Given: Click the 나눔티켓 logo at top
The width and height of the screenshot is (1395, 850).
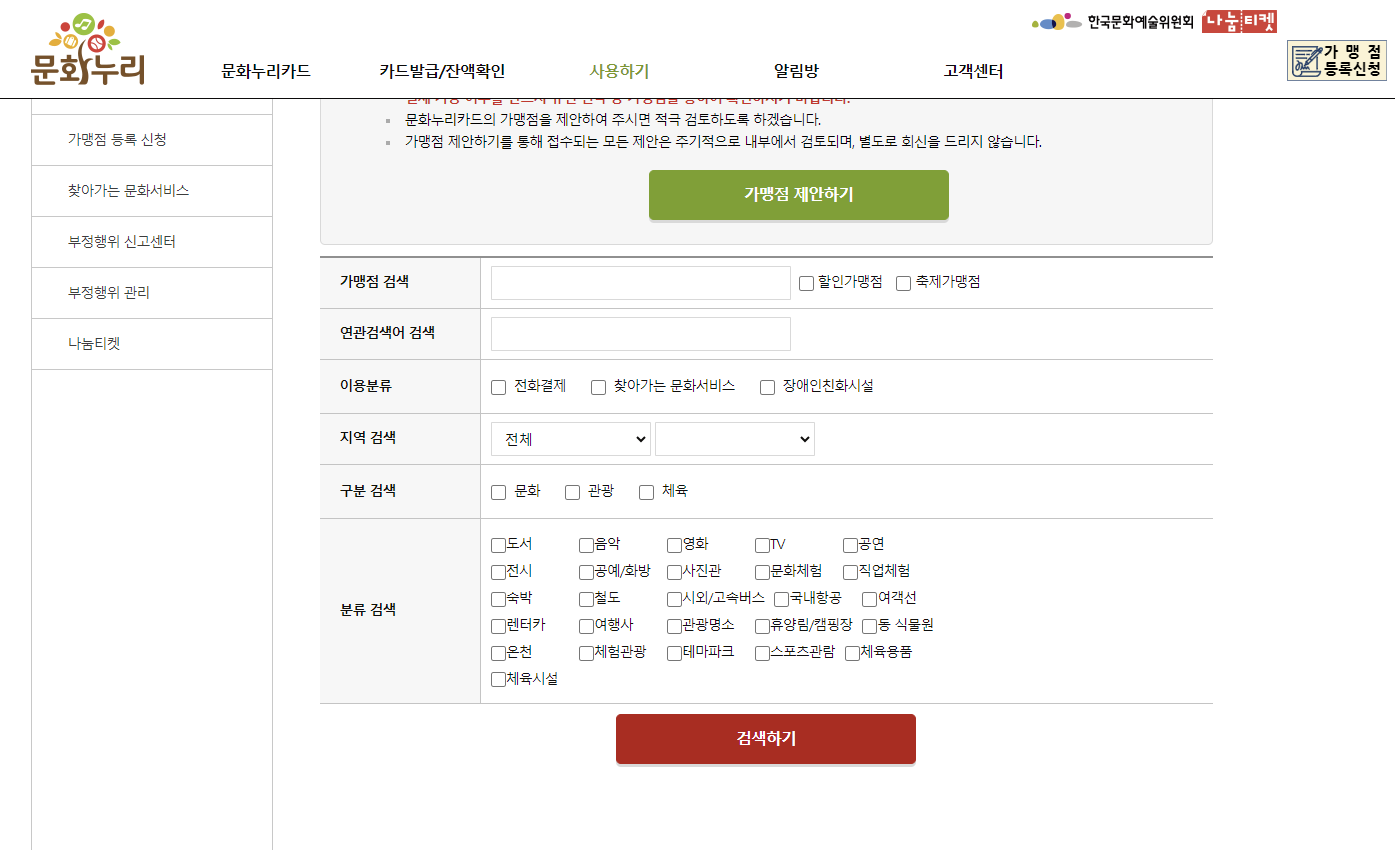Looking at the screenshot, I should (x=1239, y=21).
